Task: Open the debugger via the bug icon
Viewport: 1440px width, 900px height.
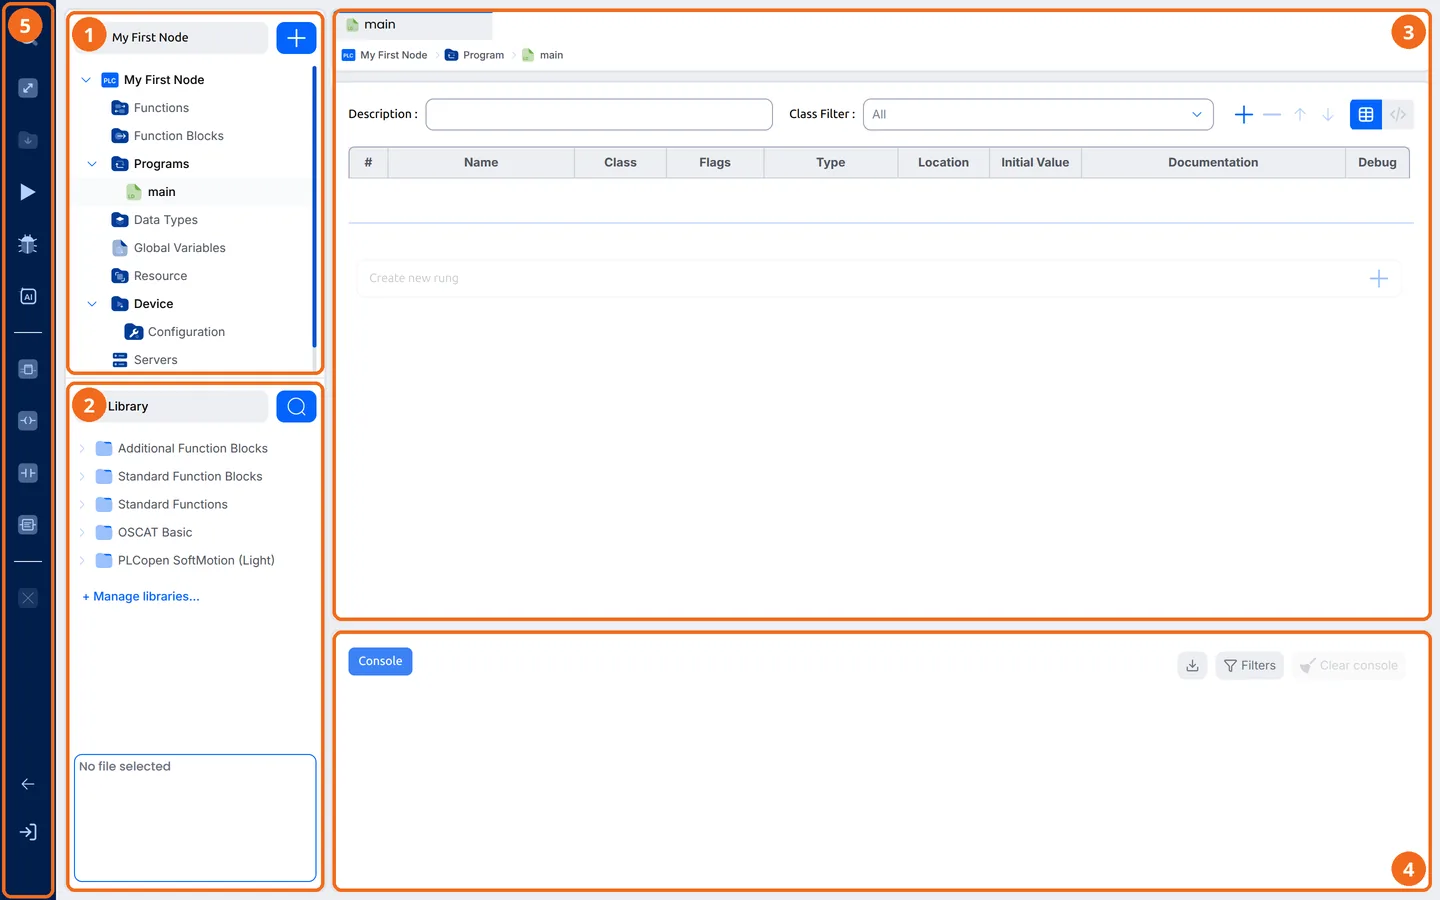Action: tap(28, 244)
